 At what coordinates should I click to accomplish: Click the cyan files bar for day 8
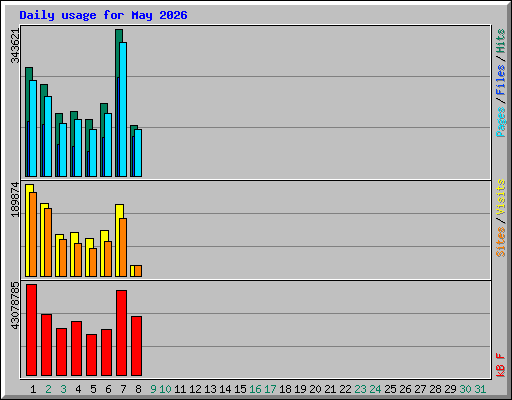(x=138, y=153)
